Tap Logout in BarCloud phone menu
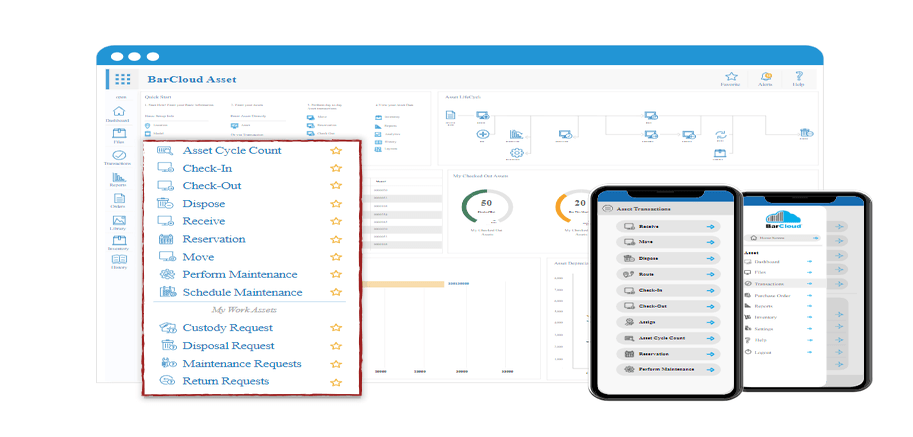The height and width of the screenshot is (437, 913). coord(778,352)
